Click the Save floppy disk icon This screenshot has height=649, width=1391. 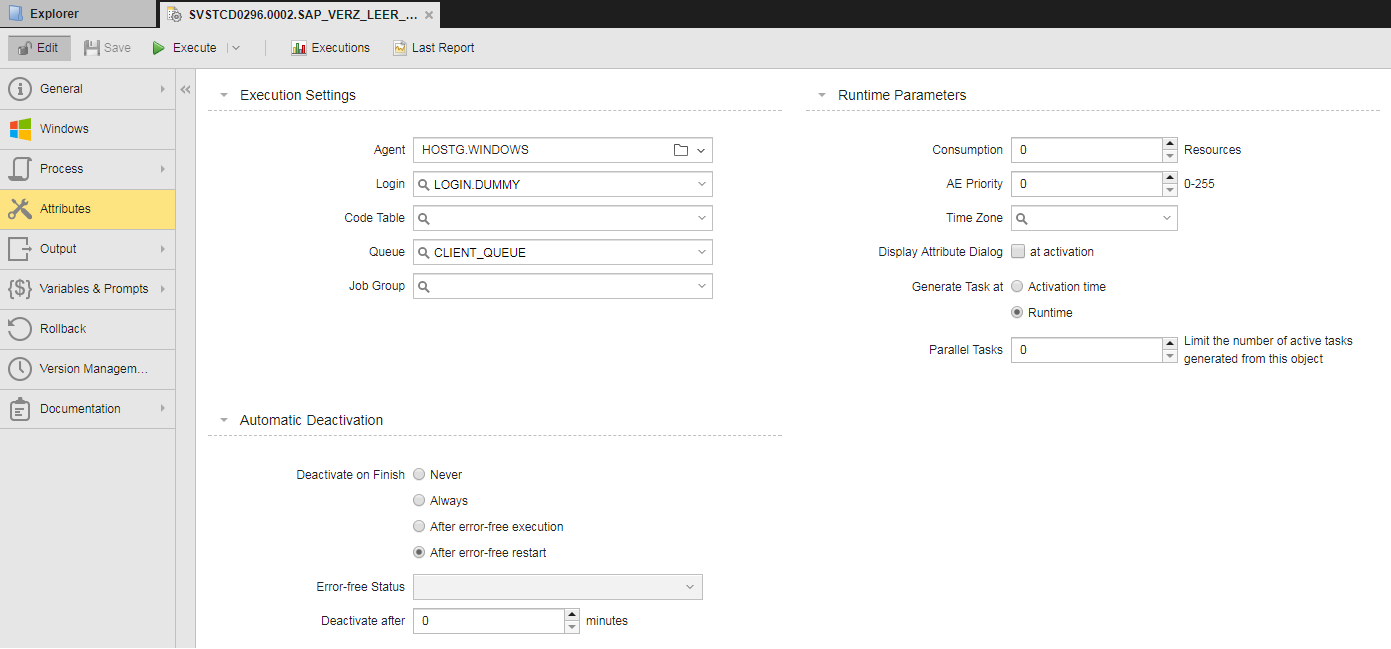click(x=91, y=48)
